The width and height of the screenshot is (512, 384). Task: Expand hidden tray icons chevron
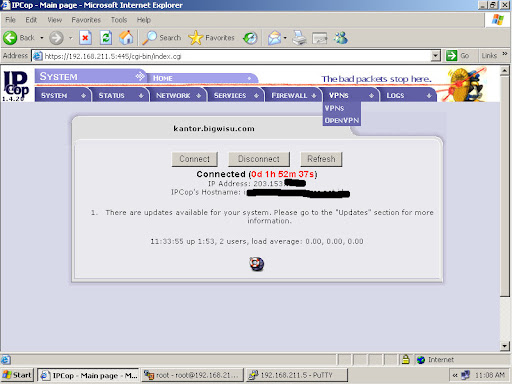tap(455, 375)
